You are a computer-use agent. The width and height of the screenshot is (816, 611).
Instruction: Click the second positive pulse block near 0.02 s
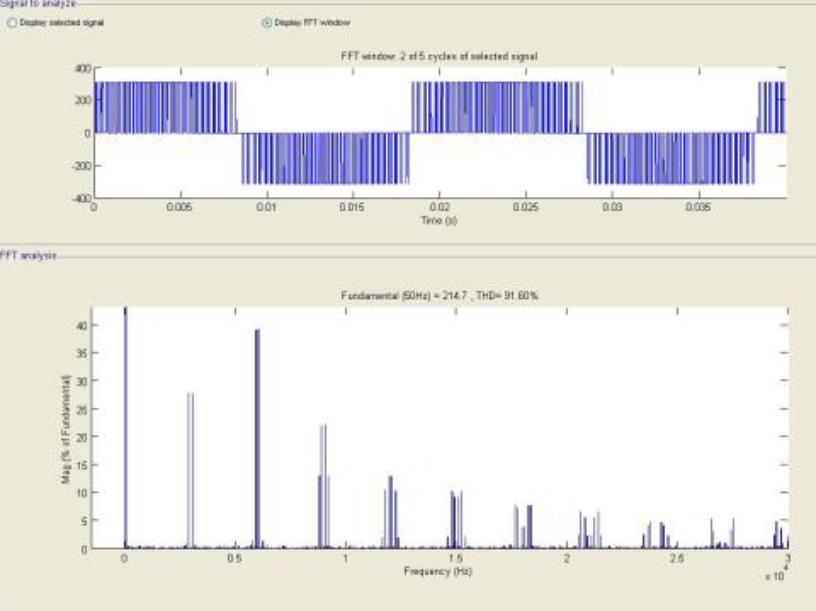pyautogui.click(x=496, y=107)
